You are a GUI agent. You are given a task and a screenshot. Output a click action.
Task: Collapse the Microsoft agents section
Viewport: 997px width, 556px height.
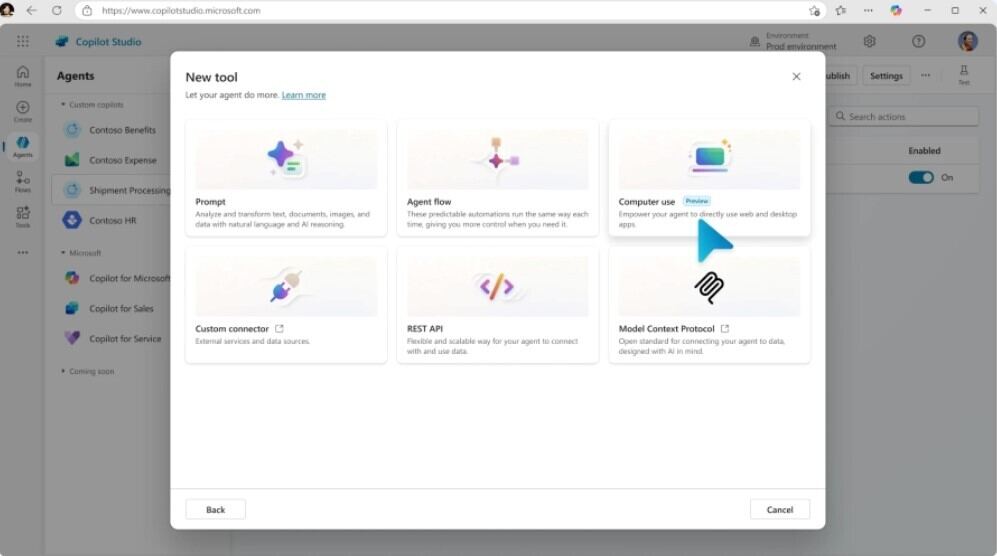pos(63,253)
